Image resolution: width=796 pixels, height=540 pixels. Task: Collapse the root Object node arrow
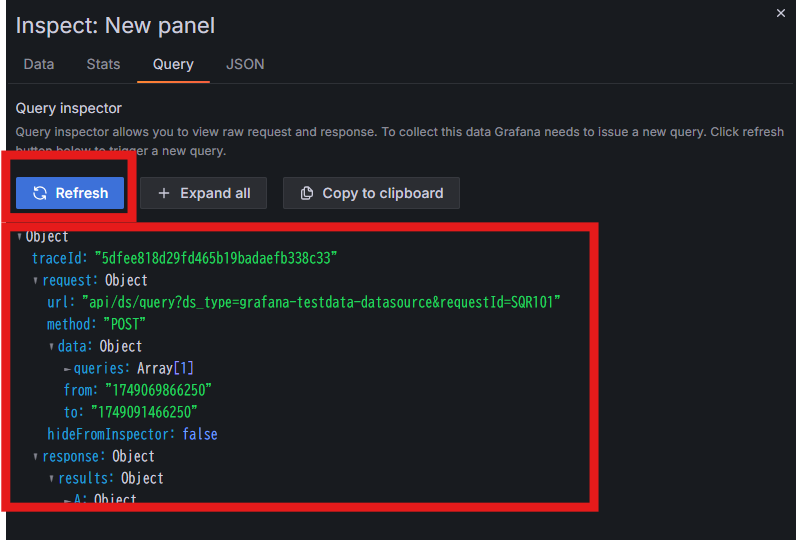(19, 237)
